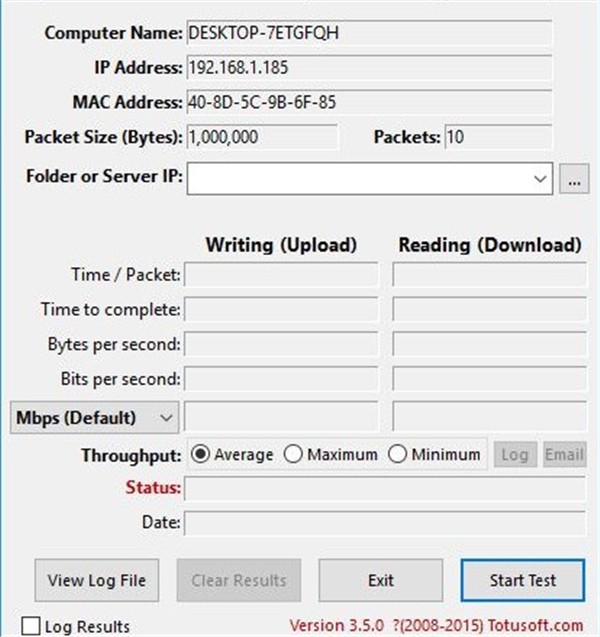600x637 pixels.
Task: Click the Throughput label
Action: coord(131,455)
